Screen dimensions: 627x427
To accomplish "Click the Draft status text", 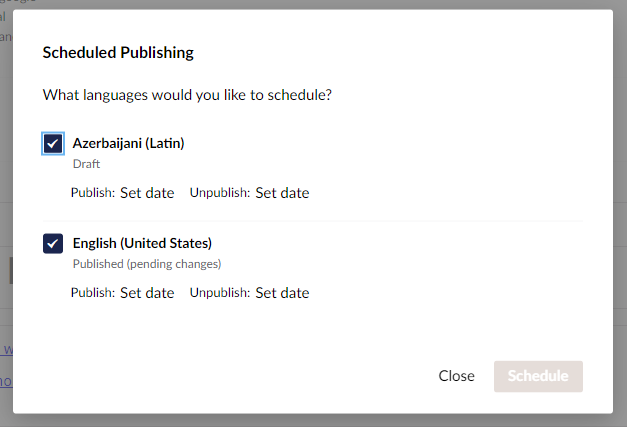I will (86, 164).
